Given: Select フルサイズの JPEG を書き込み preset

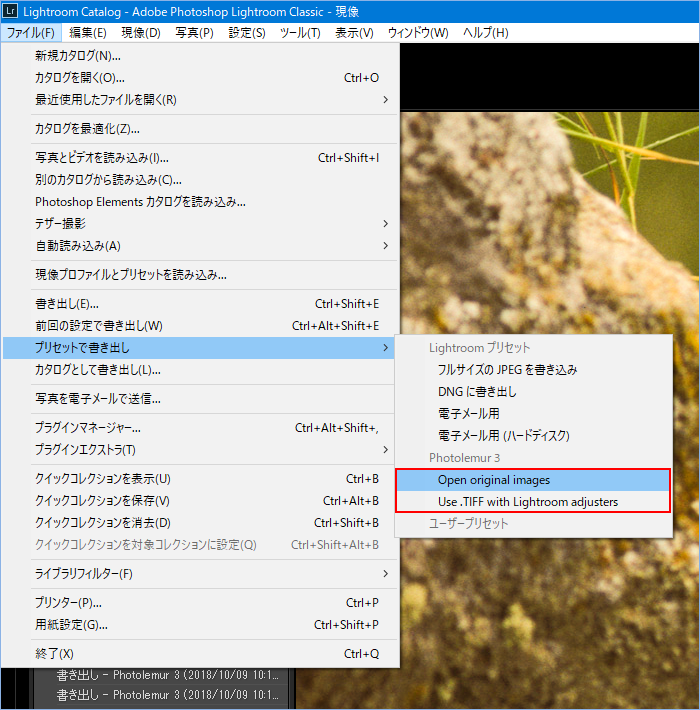Looking at the screenshot, I should [533, 370].
